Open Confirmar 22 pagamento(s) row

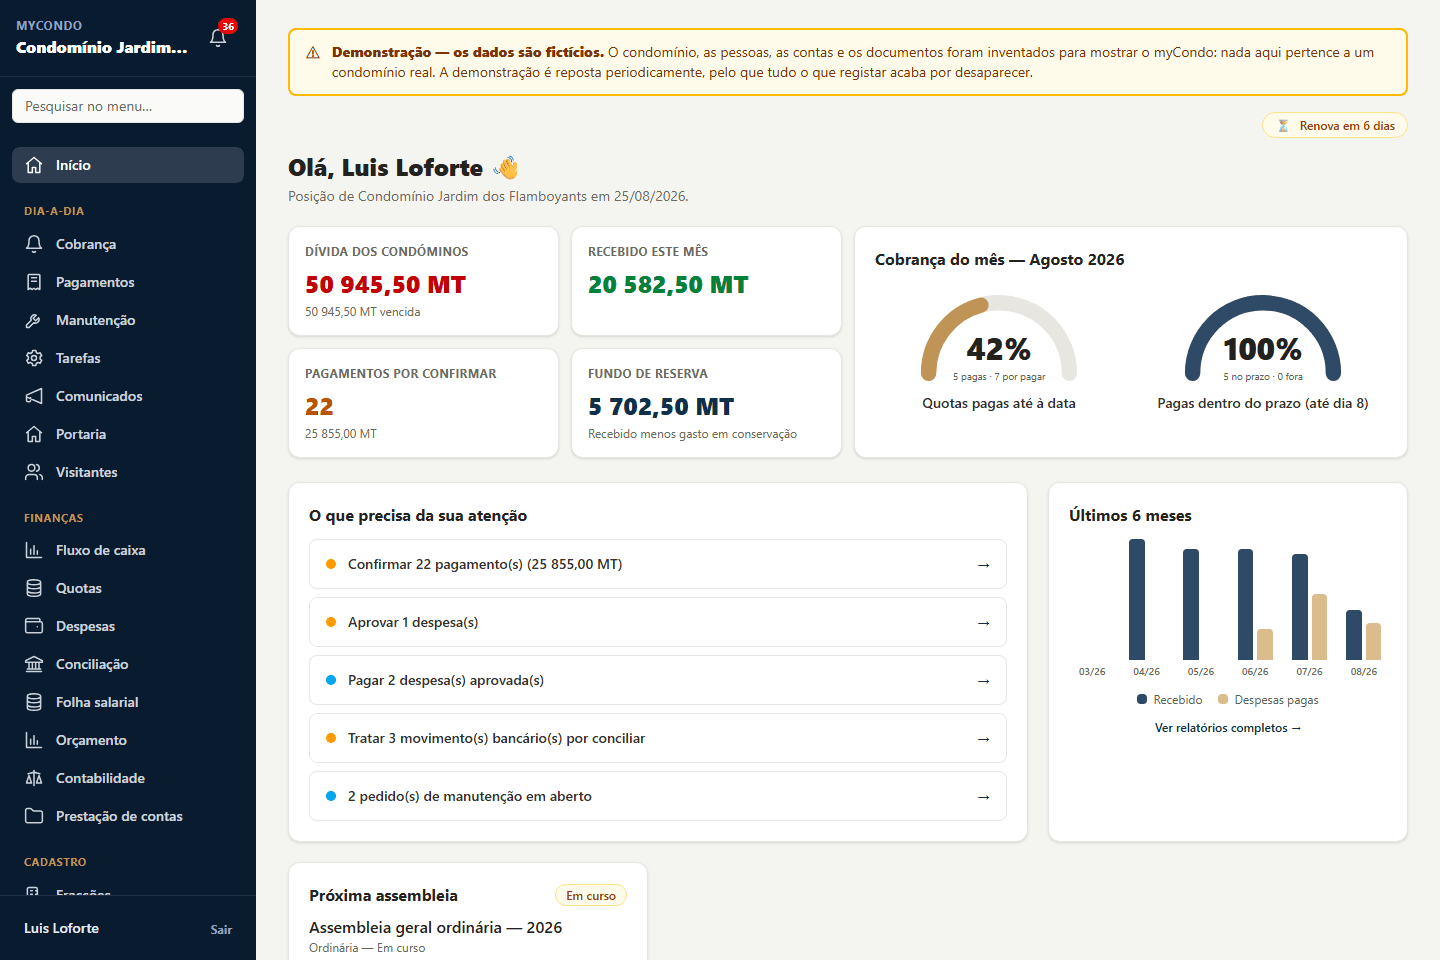[658, 564]
